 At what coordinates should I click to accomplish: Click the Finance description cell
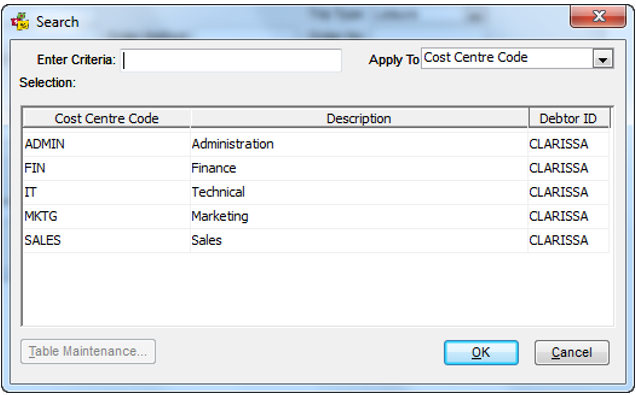pyautogui.click(x=359, y=168)
